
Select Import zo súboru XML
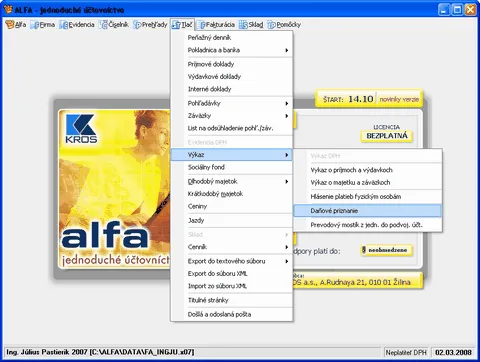click(232, 286)
